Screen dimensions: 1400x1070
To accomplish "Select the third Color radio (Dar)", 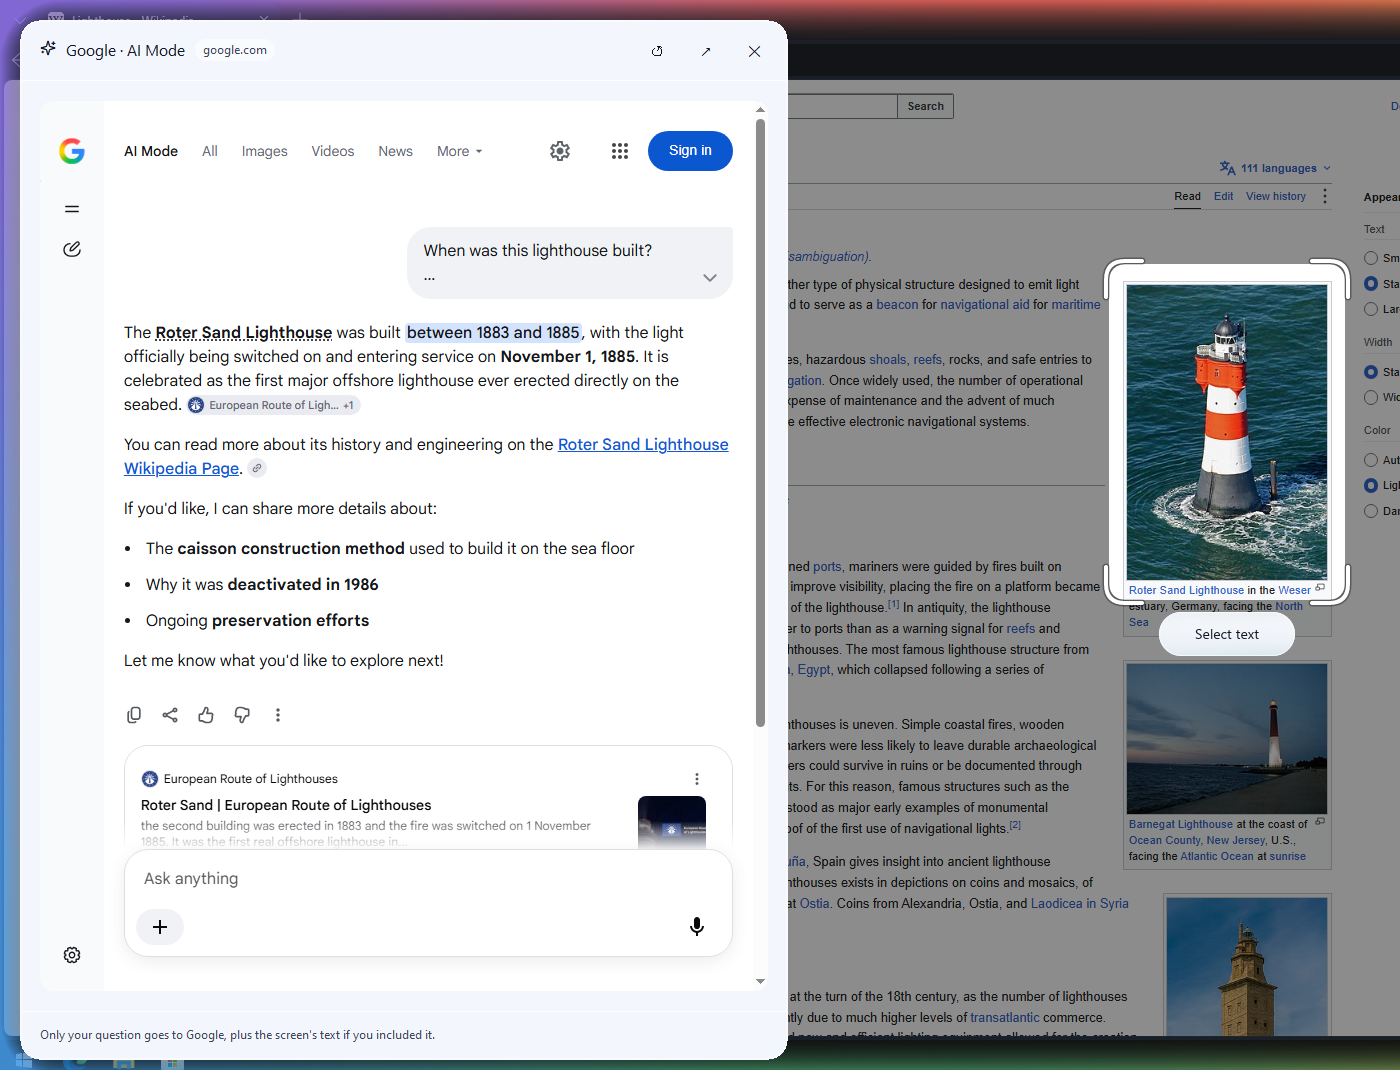I will (1371, 511).
